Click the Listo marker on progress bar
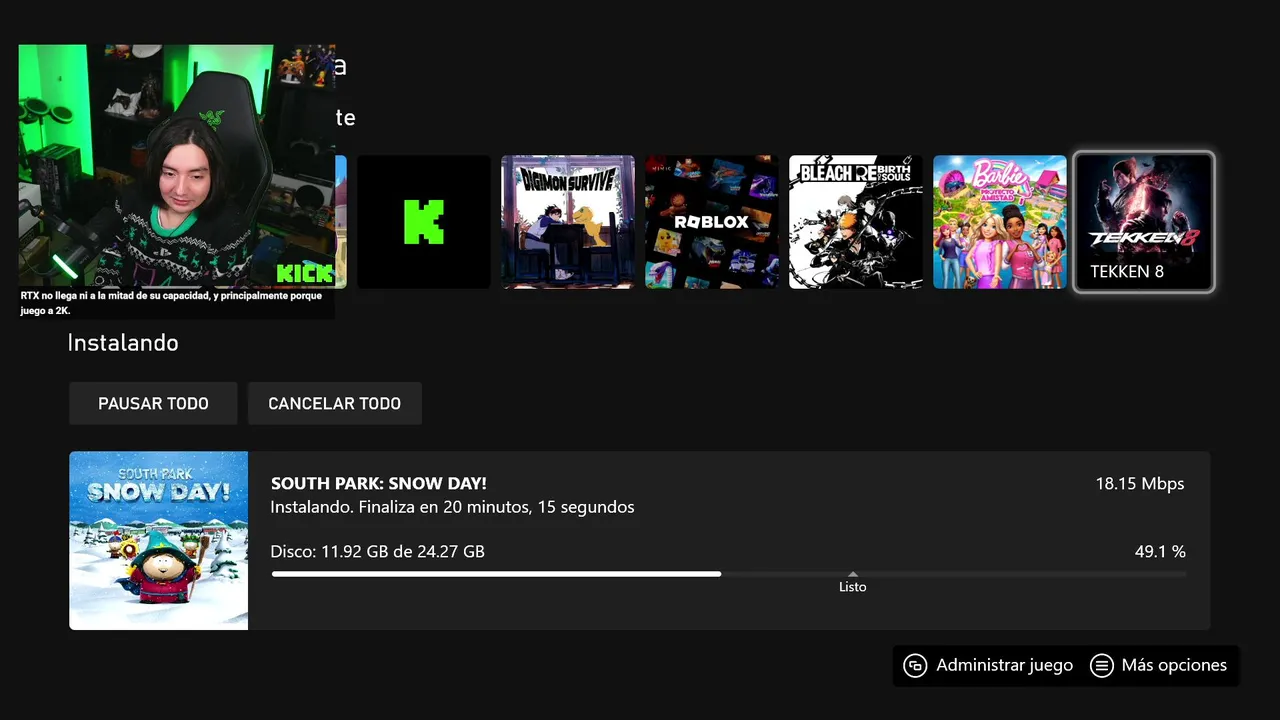Viewport: 1280px width, 720px height. 853,583
